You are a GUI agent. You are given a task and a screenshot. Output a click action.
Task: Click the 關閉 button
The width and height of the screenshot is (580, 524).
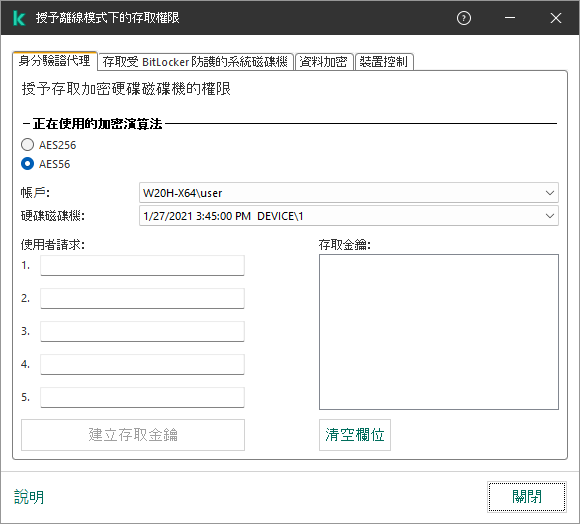527,497
